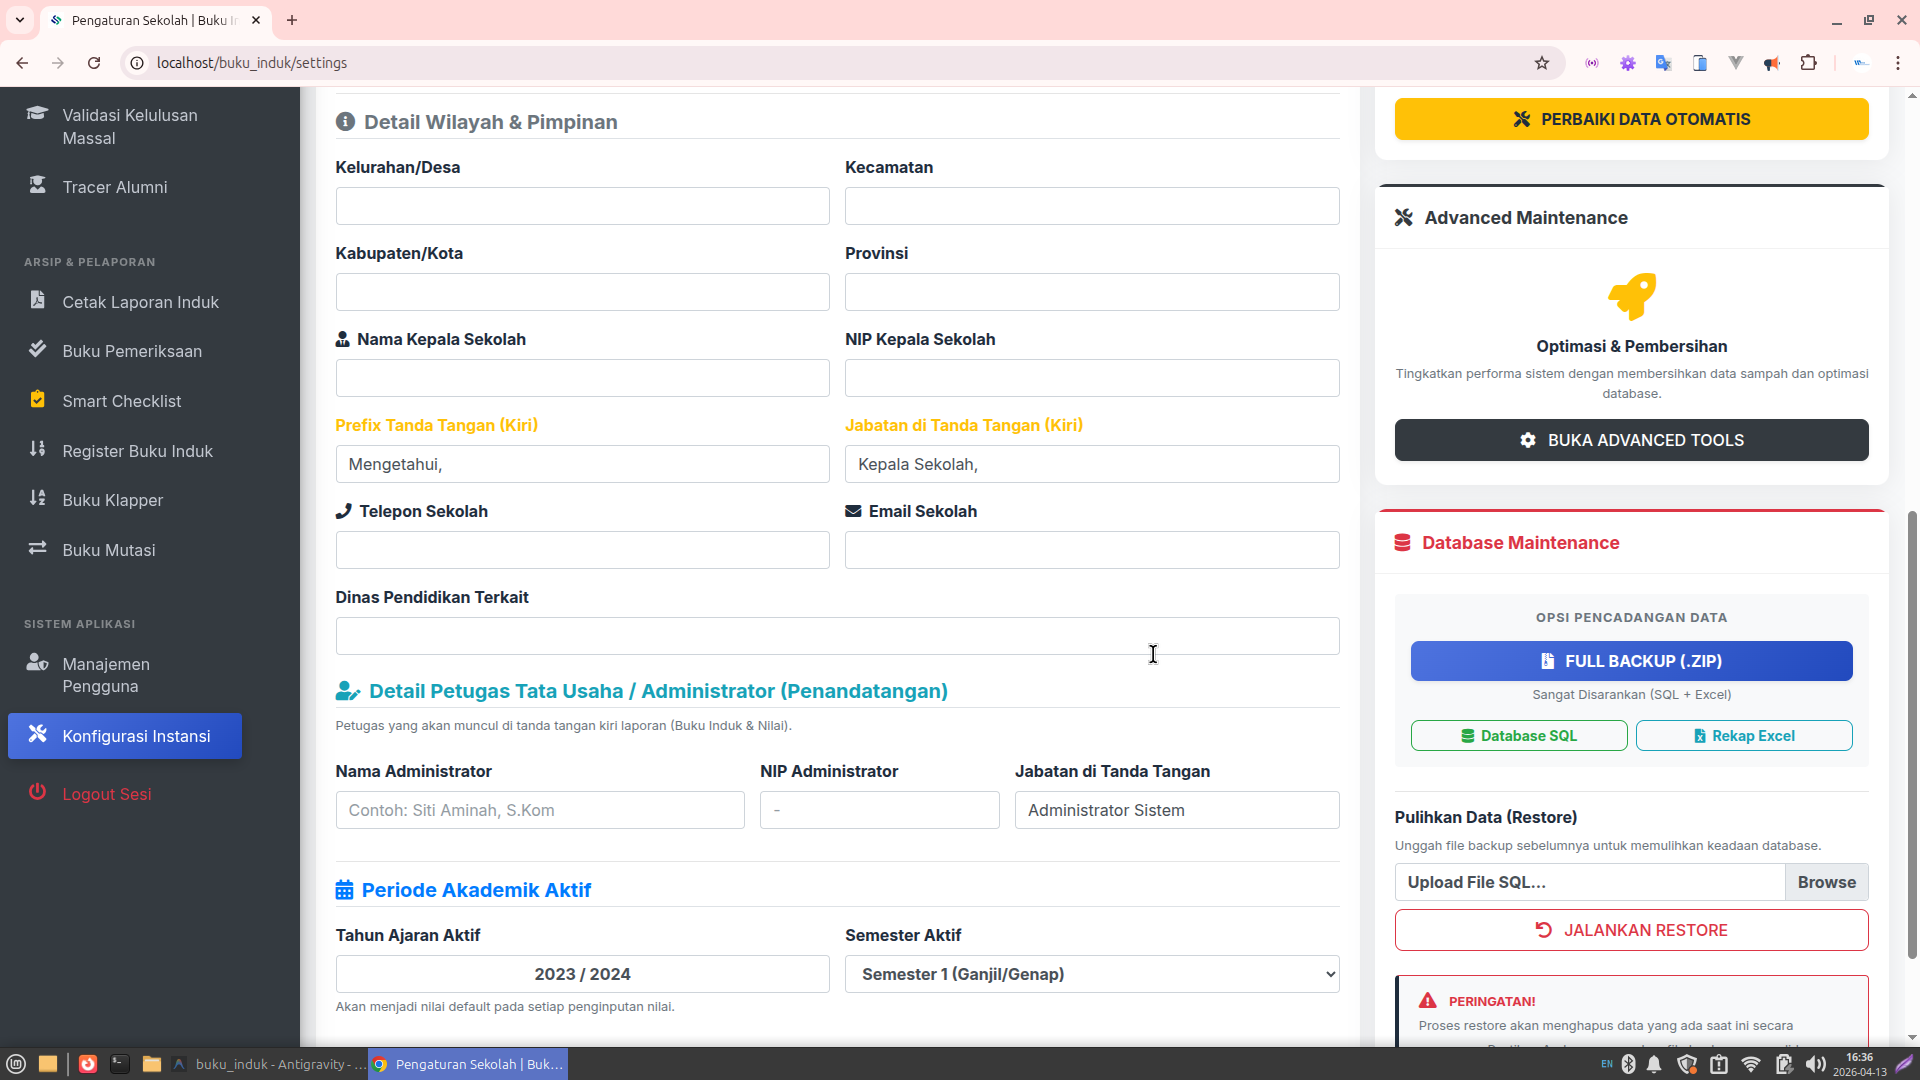Click the Browse button for SQL upload
The width and height of the screenshot is (1920, 1080).
tap(1826, 882)
